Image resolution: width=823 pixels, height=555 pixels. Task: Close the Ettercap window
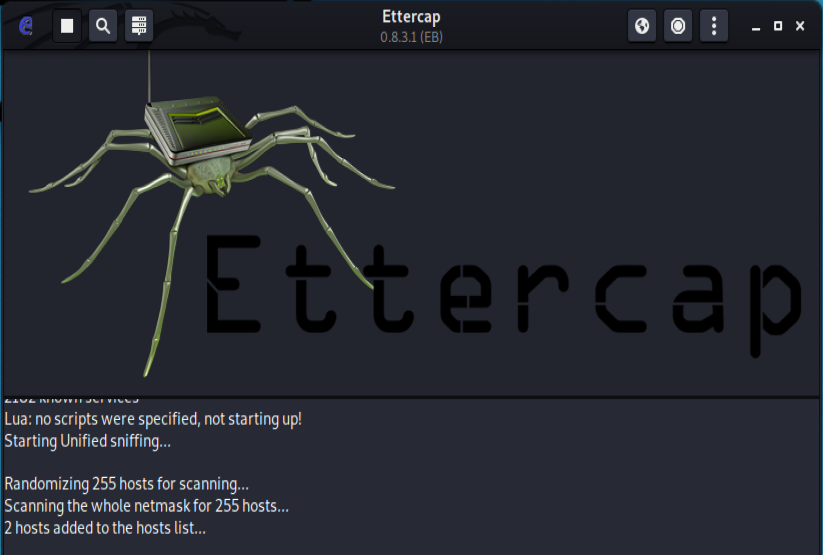[x=800, y=26]
